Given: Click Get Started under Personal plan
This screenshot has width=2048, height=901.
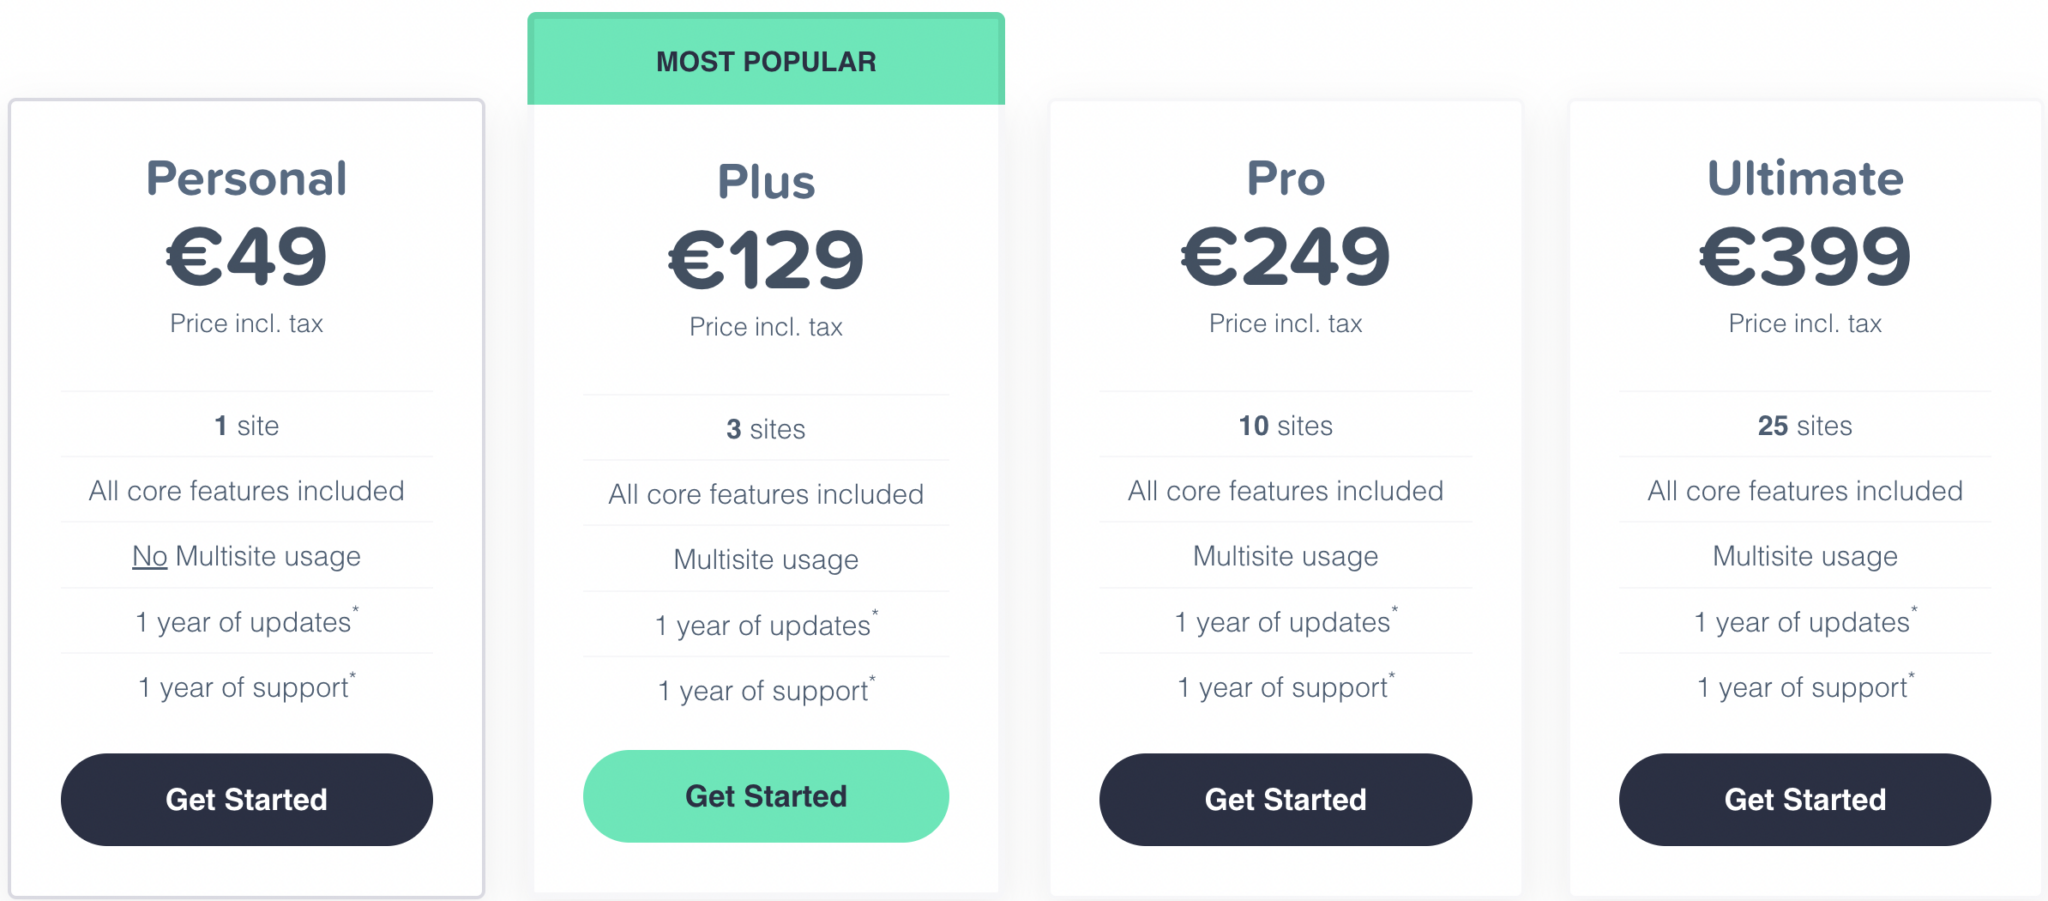Looking at the screenshot, I should [246, 799].
